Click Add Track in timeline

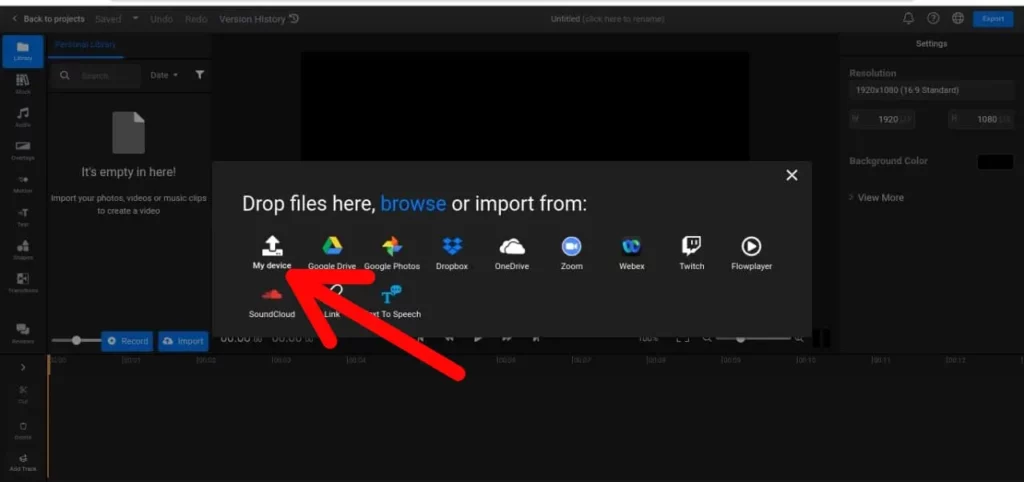(23, 462)
